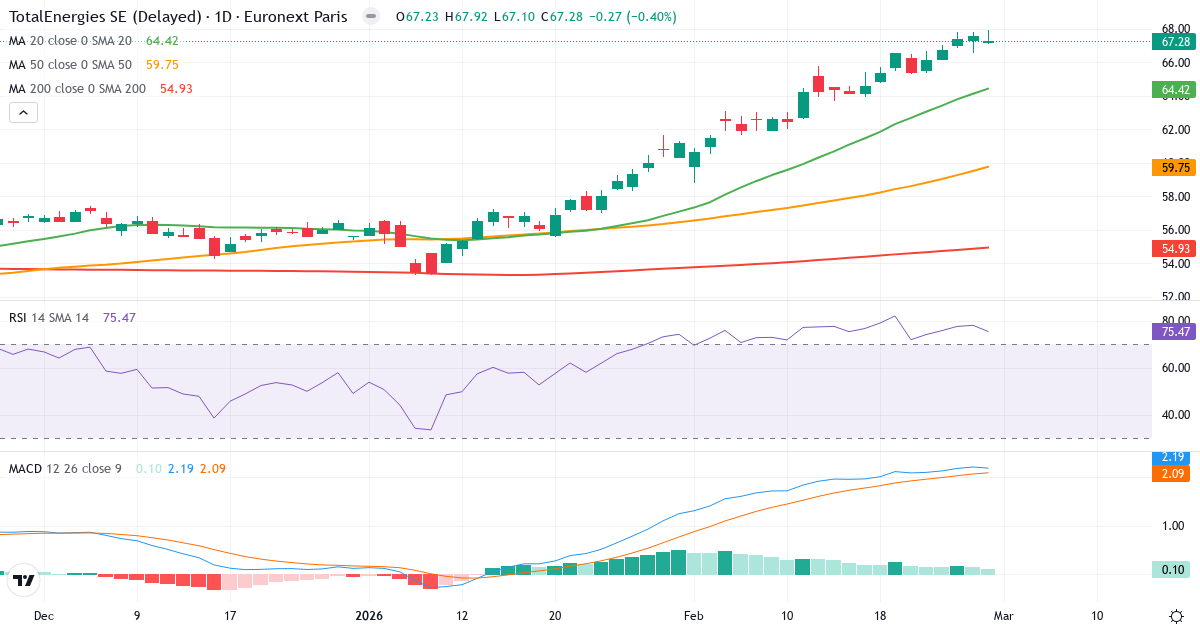Click the orange MACD signal tag 2.09

click(x=1172, y=474)
